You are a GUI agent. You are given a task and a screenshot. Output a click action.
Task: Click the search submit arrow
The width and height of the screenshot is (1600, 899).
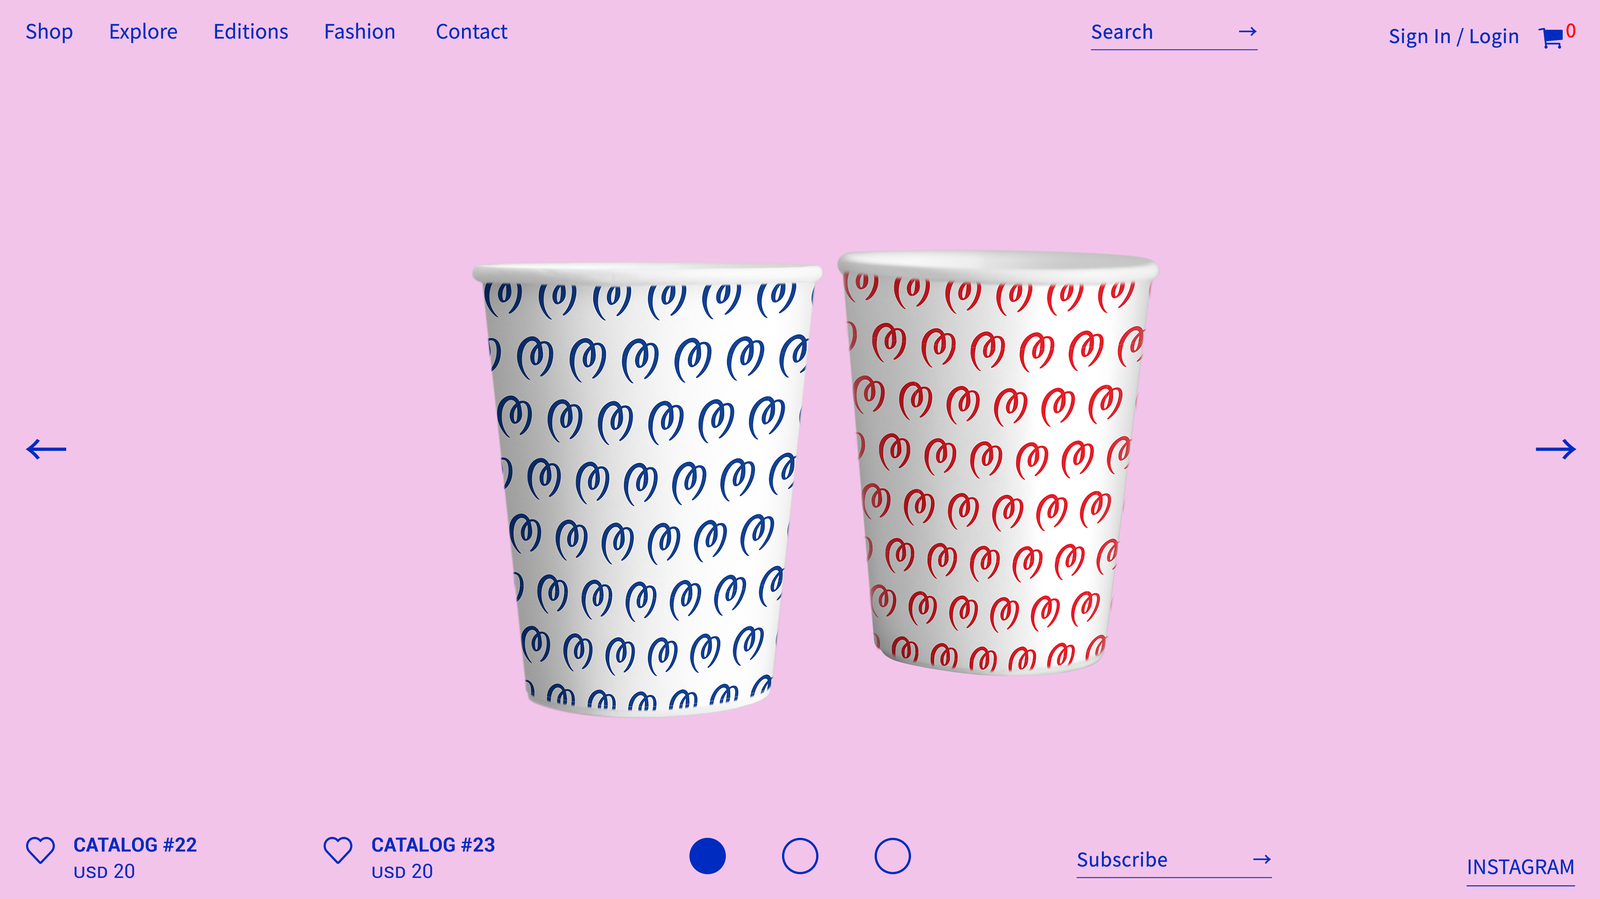[x=1247, y=32]
